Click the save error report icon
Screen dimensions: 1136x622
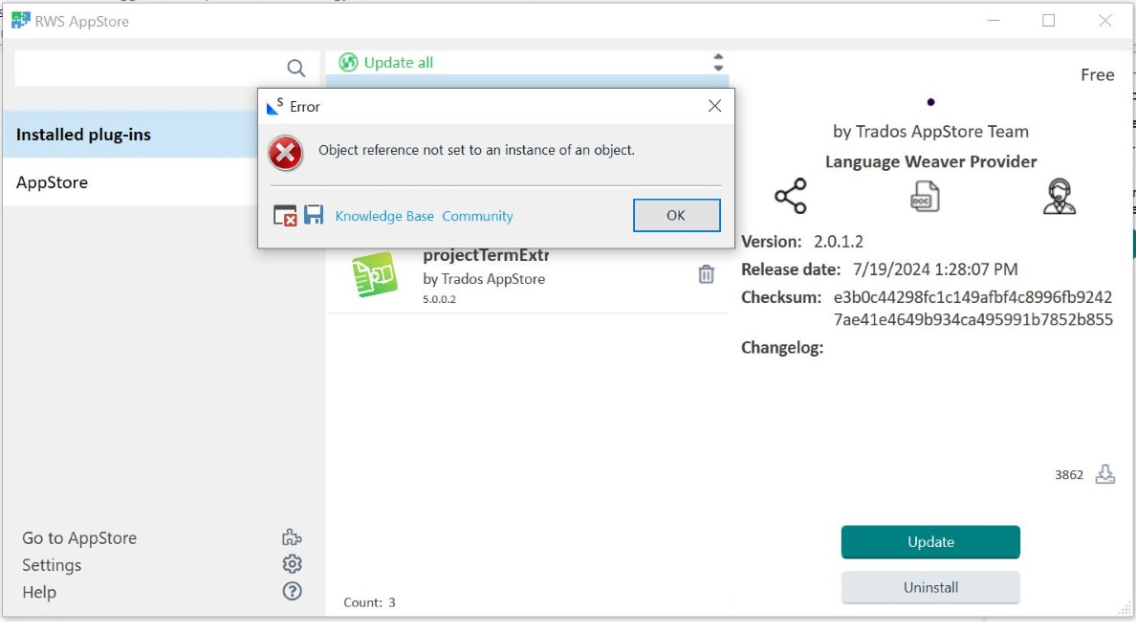click(x=312, y=215)
